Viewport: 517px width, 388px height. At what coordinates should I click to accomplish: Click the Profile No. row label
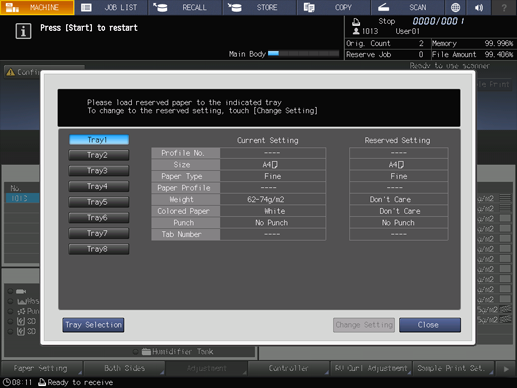click(x=186, y=153)
